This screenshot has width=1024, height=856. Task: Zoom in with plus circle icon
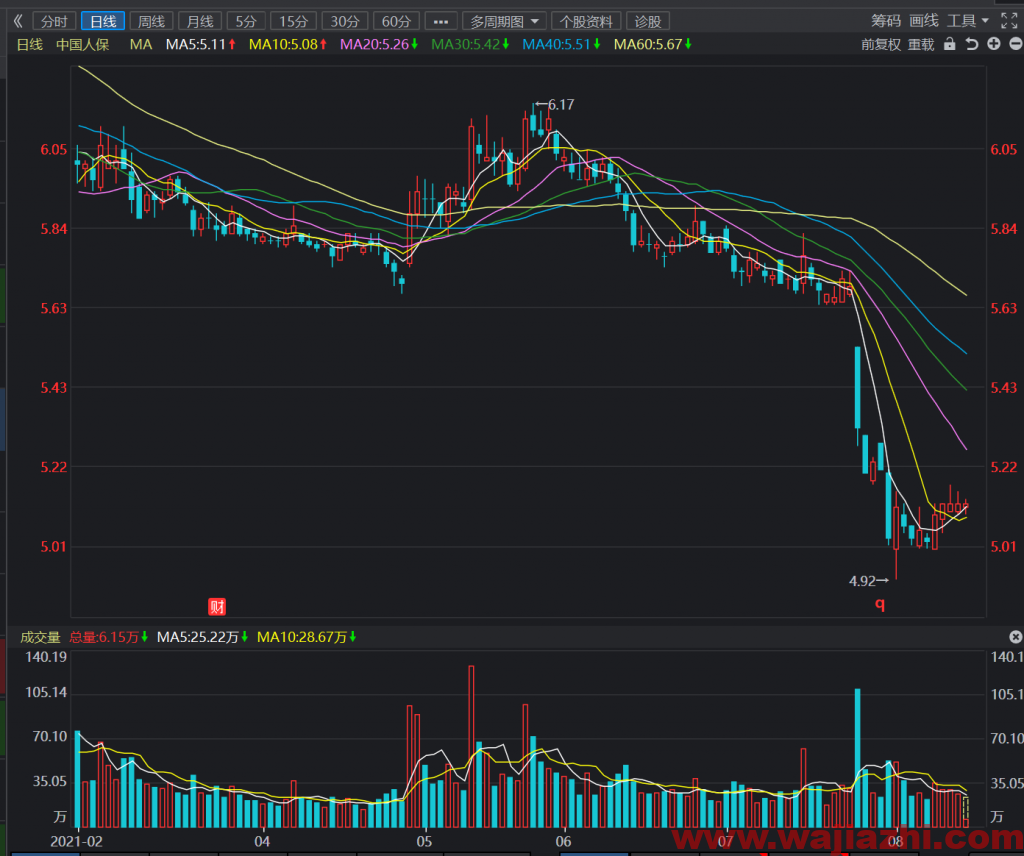[x=994, y=44]
